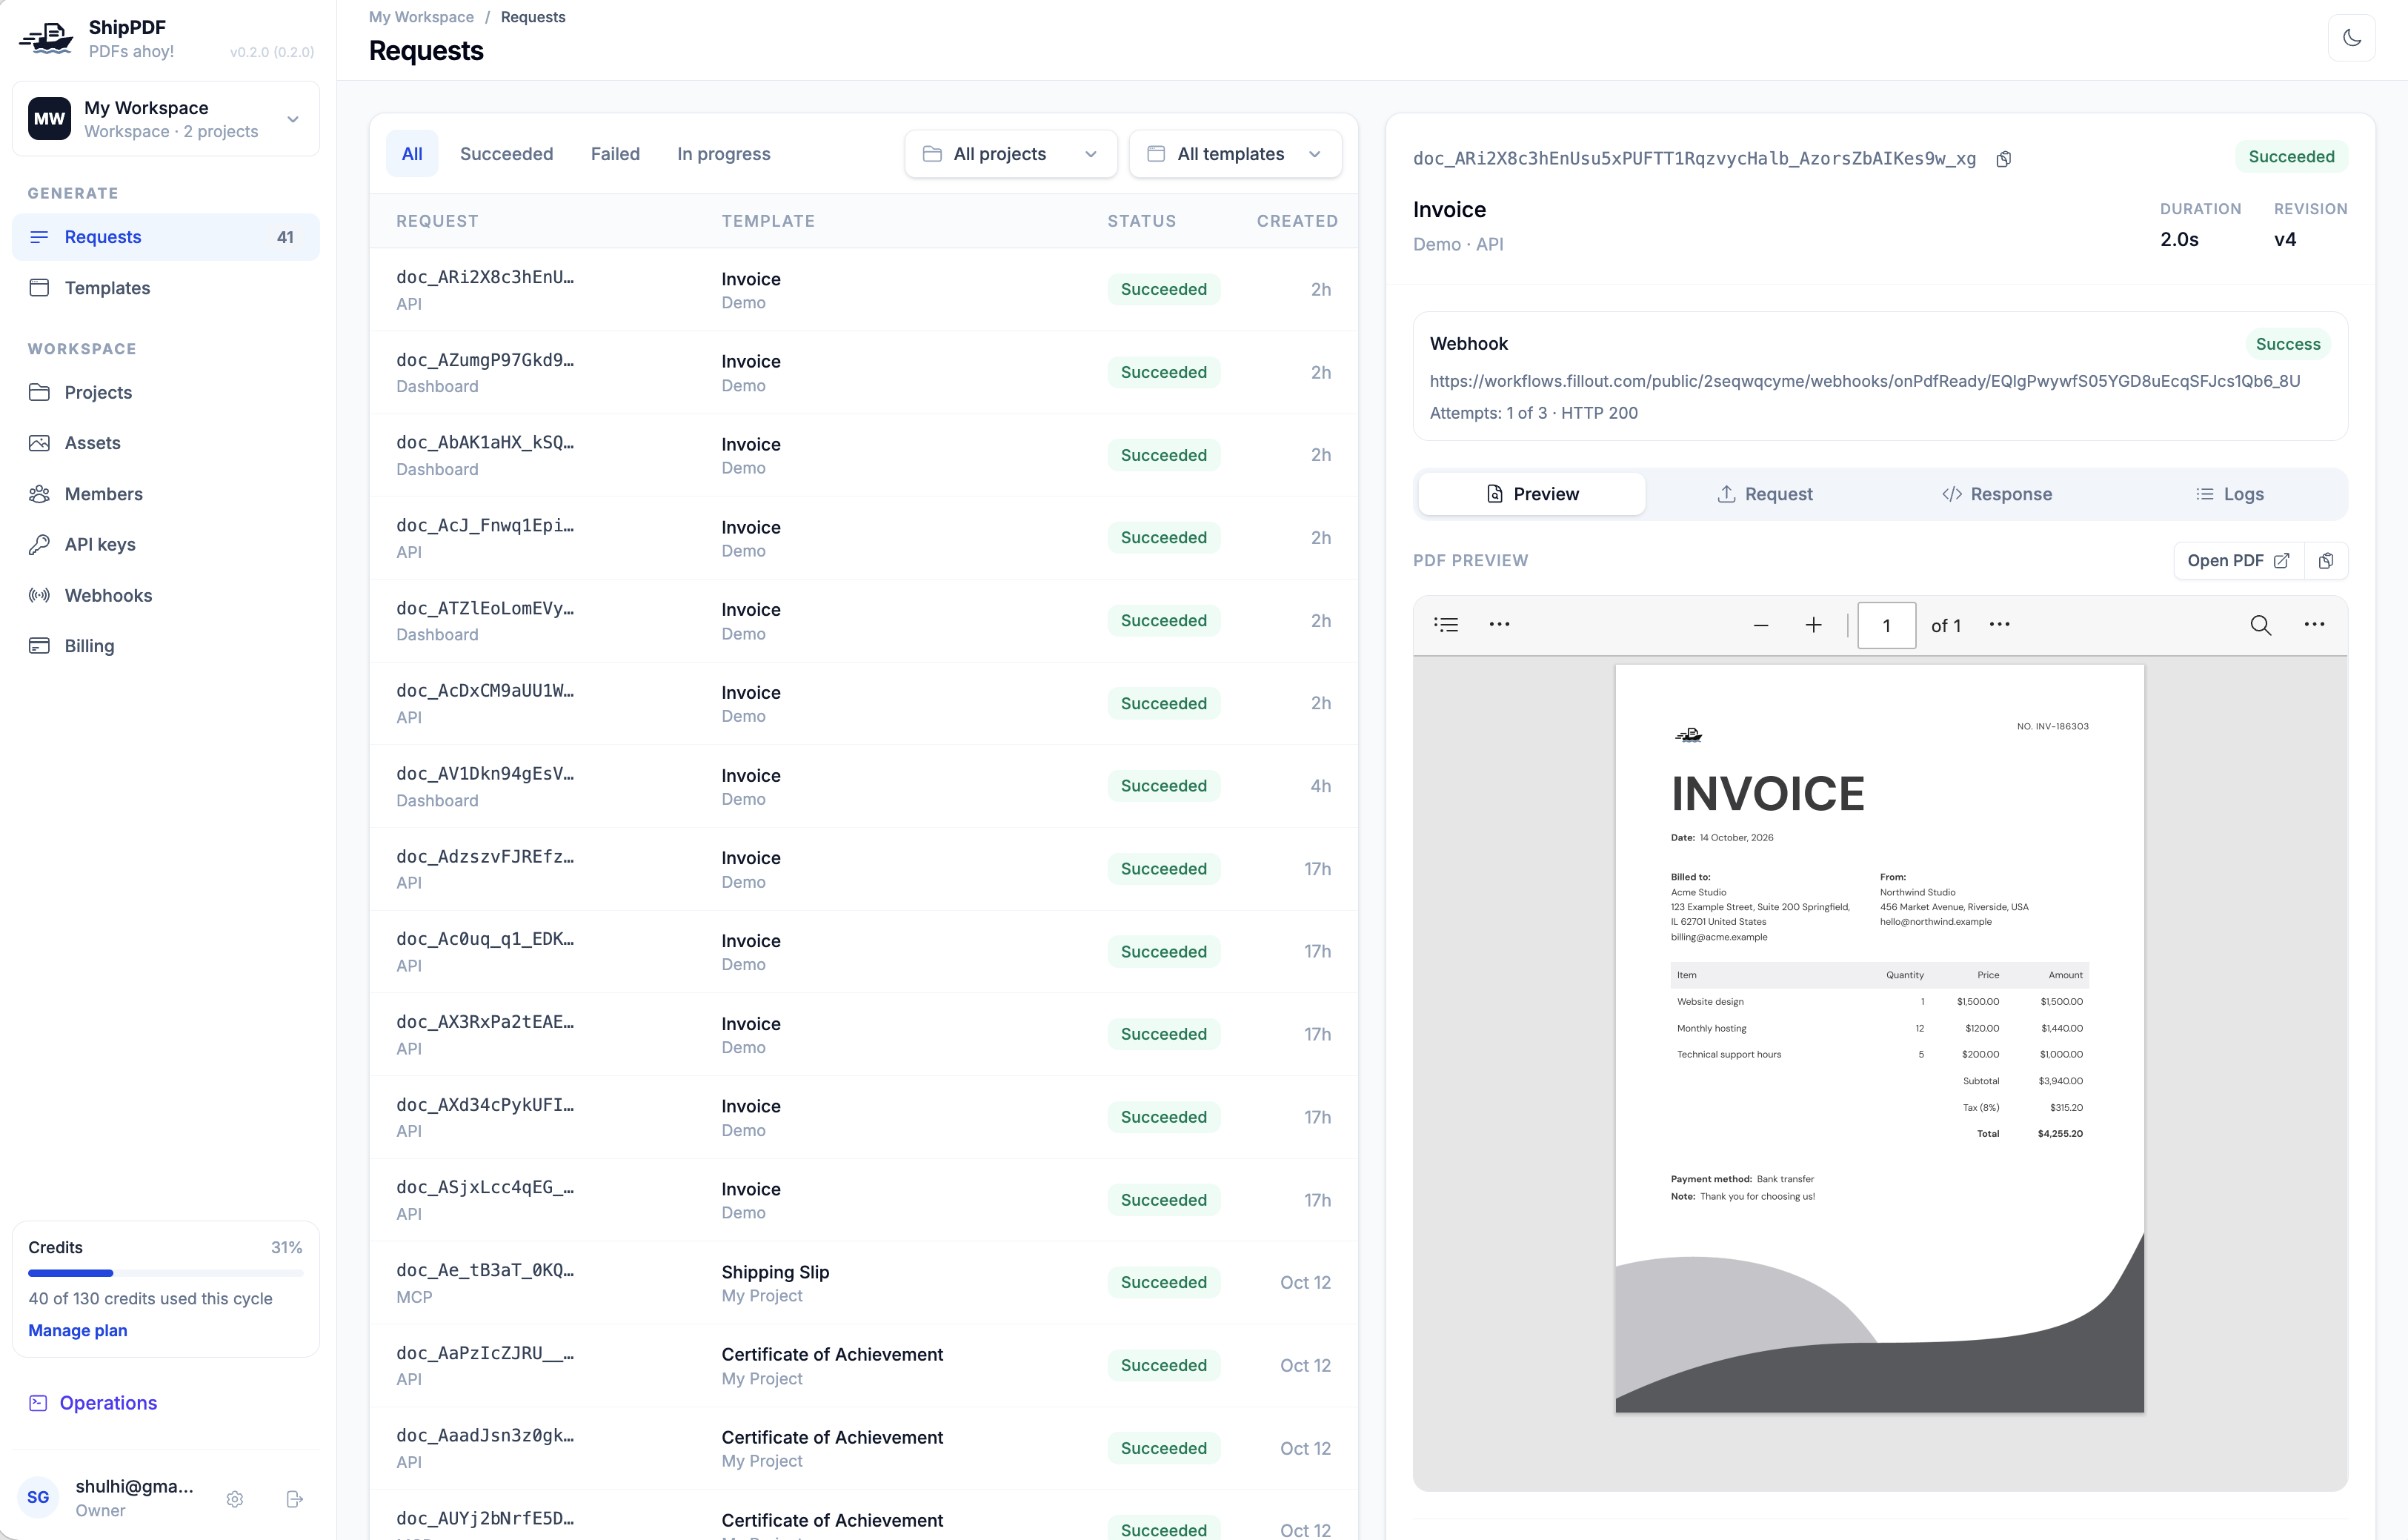Select the doc_AZumgP97Gkd9 request row
The width and height of the screenshot is (2408, 1540).
tap(864, 373)
